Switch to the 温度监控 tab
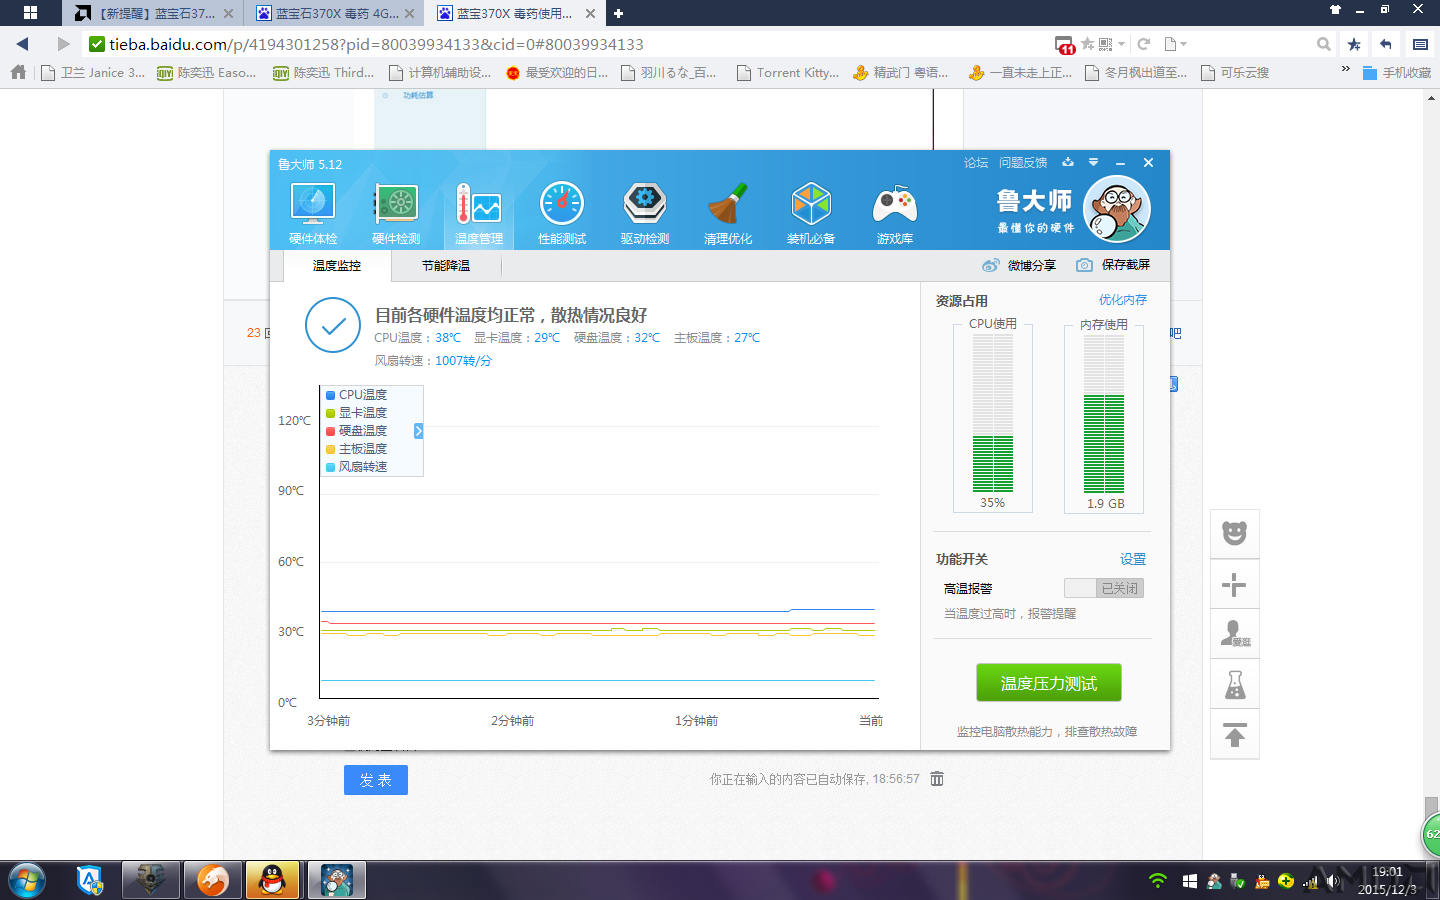This screenshot has height=900, width=1440. coord(337,265)
